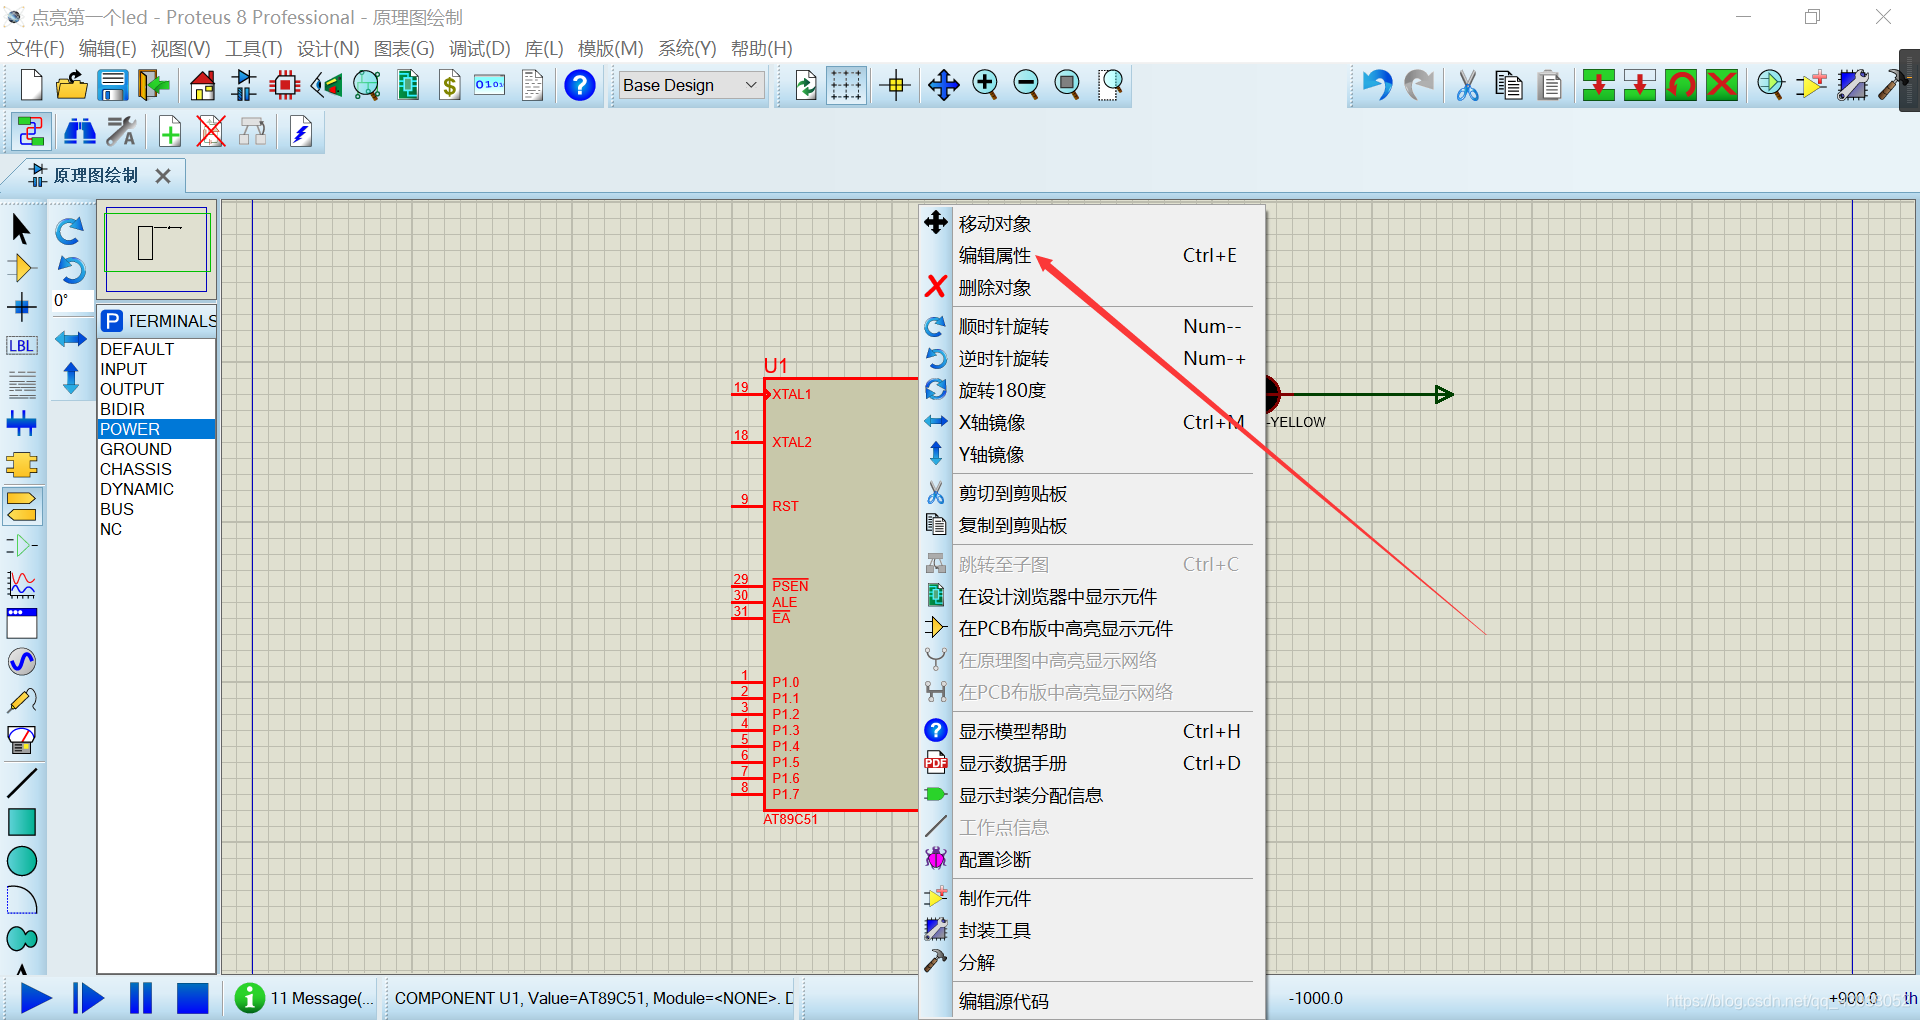Image resolution: width=1920 pixels, height=1020 pixels.
Task: Choose 移动对象 in the context menu
Action: [1092, 224]
